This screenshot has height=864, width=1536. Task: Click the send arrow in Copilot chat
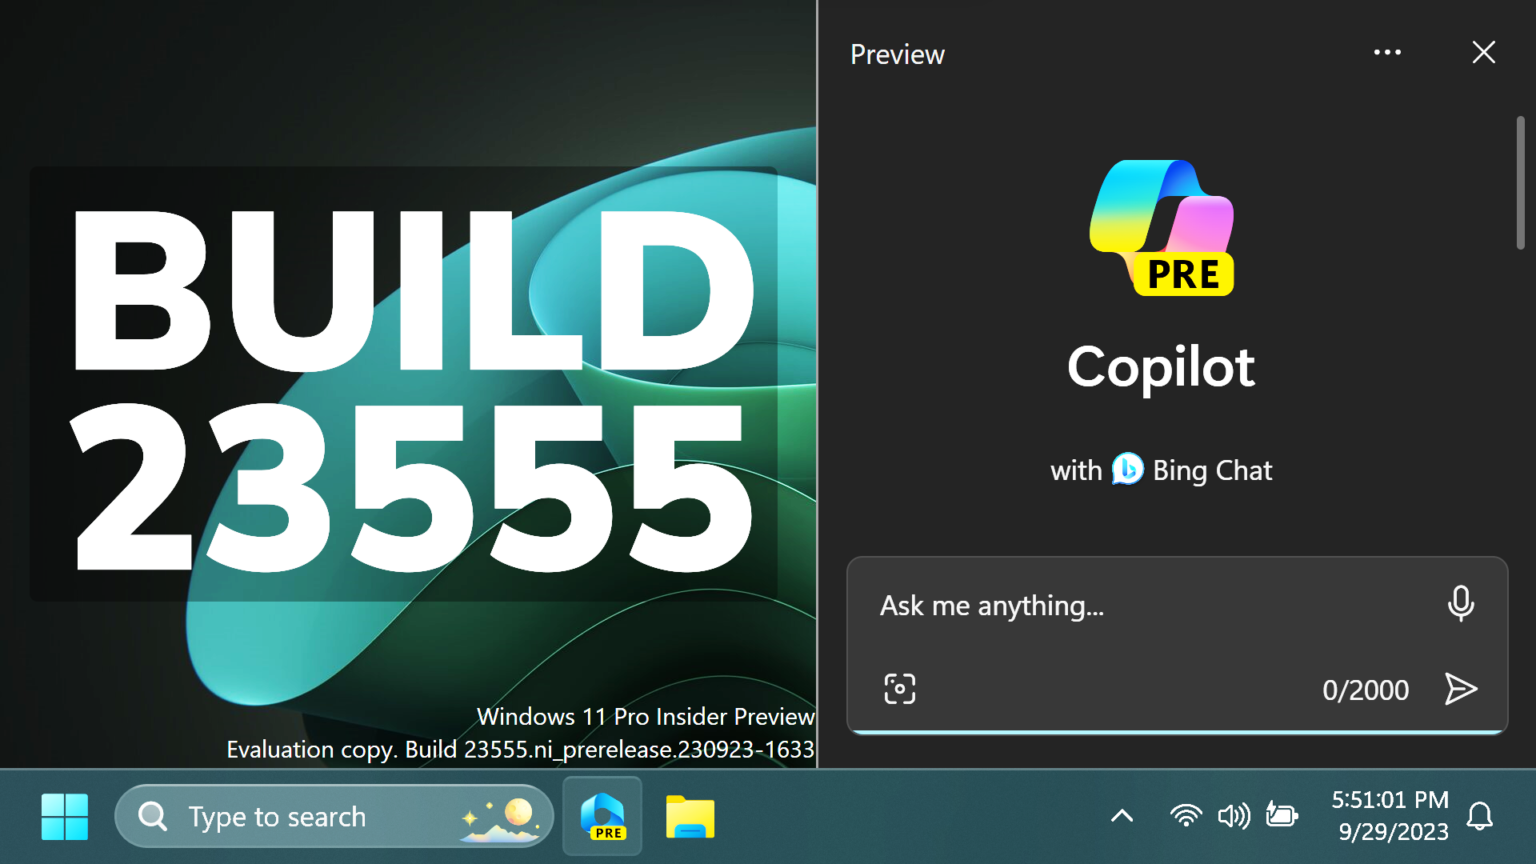1461,689
